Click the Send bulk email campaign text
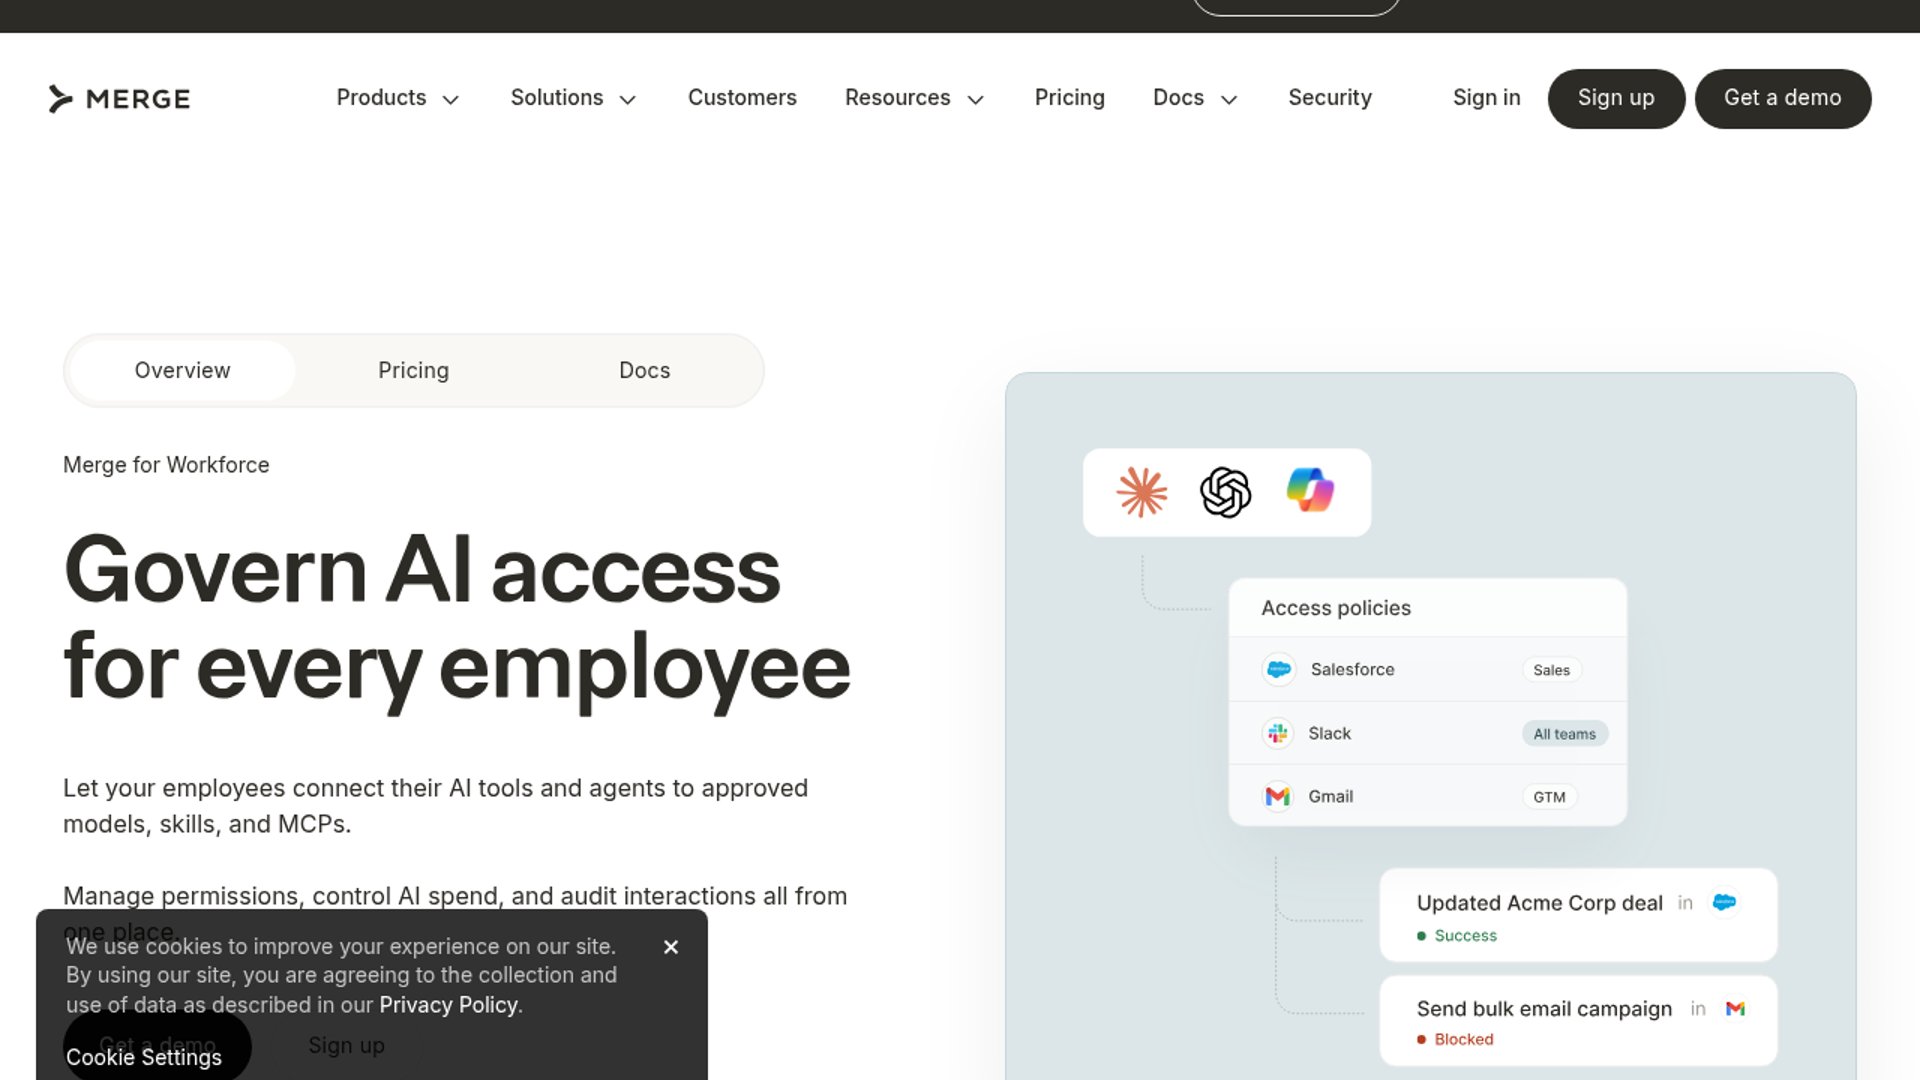 pos(1544,1009)
